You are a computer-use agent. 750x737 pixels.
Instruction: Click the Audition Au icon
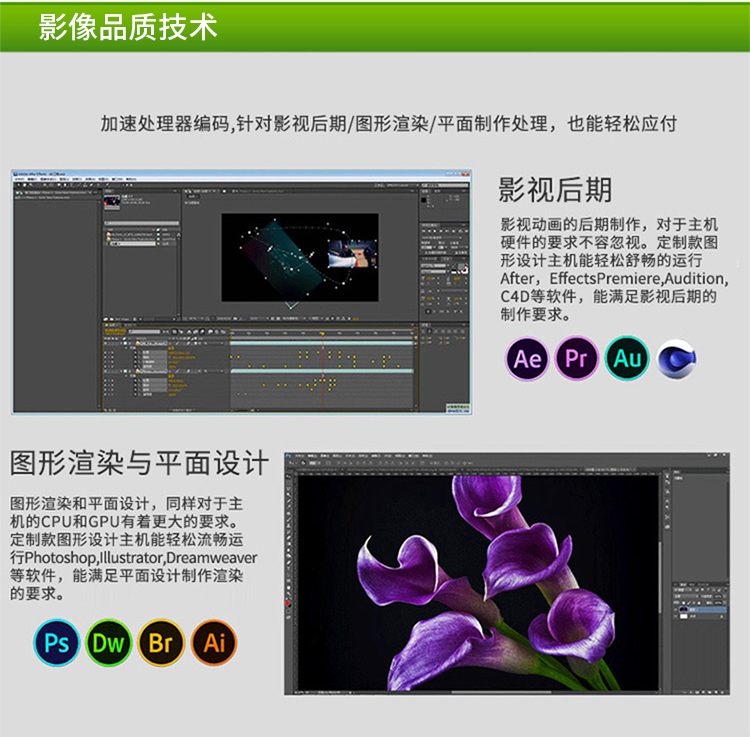[627, 359]
